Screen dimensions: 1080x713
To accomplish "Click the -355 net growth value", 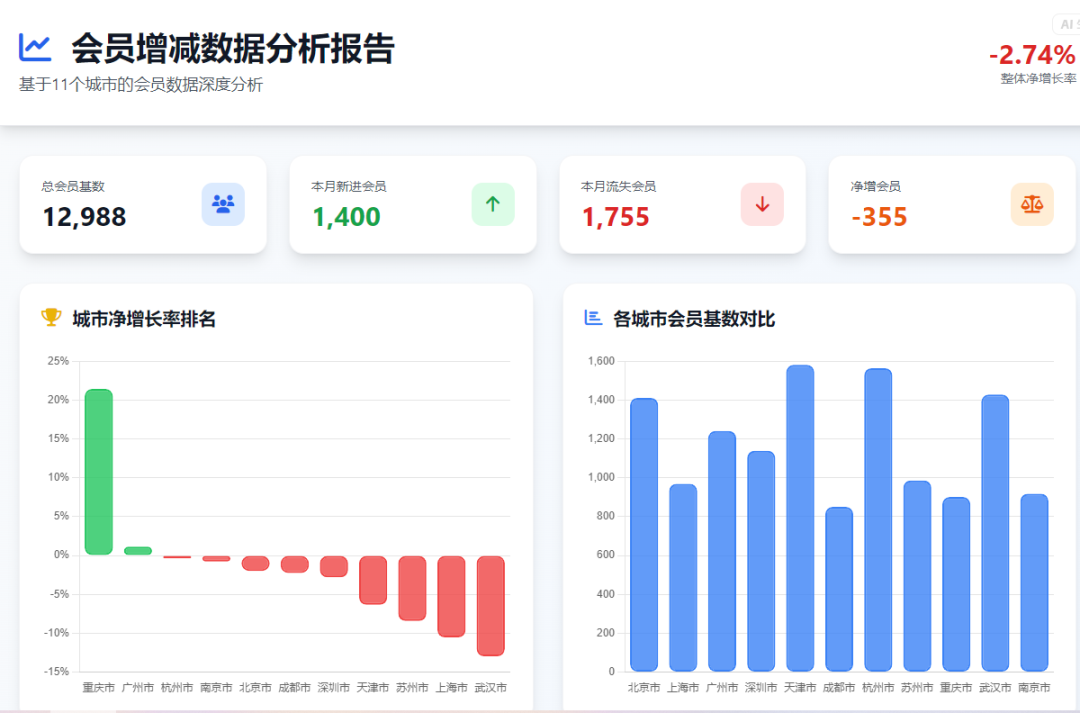I will pyautogui.click(x=881, y=217).
